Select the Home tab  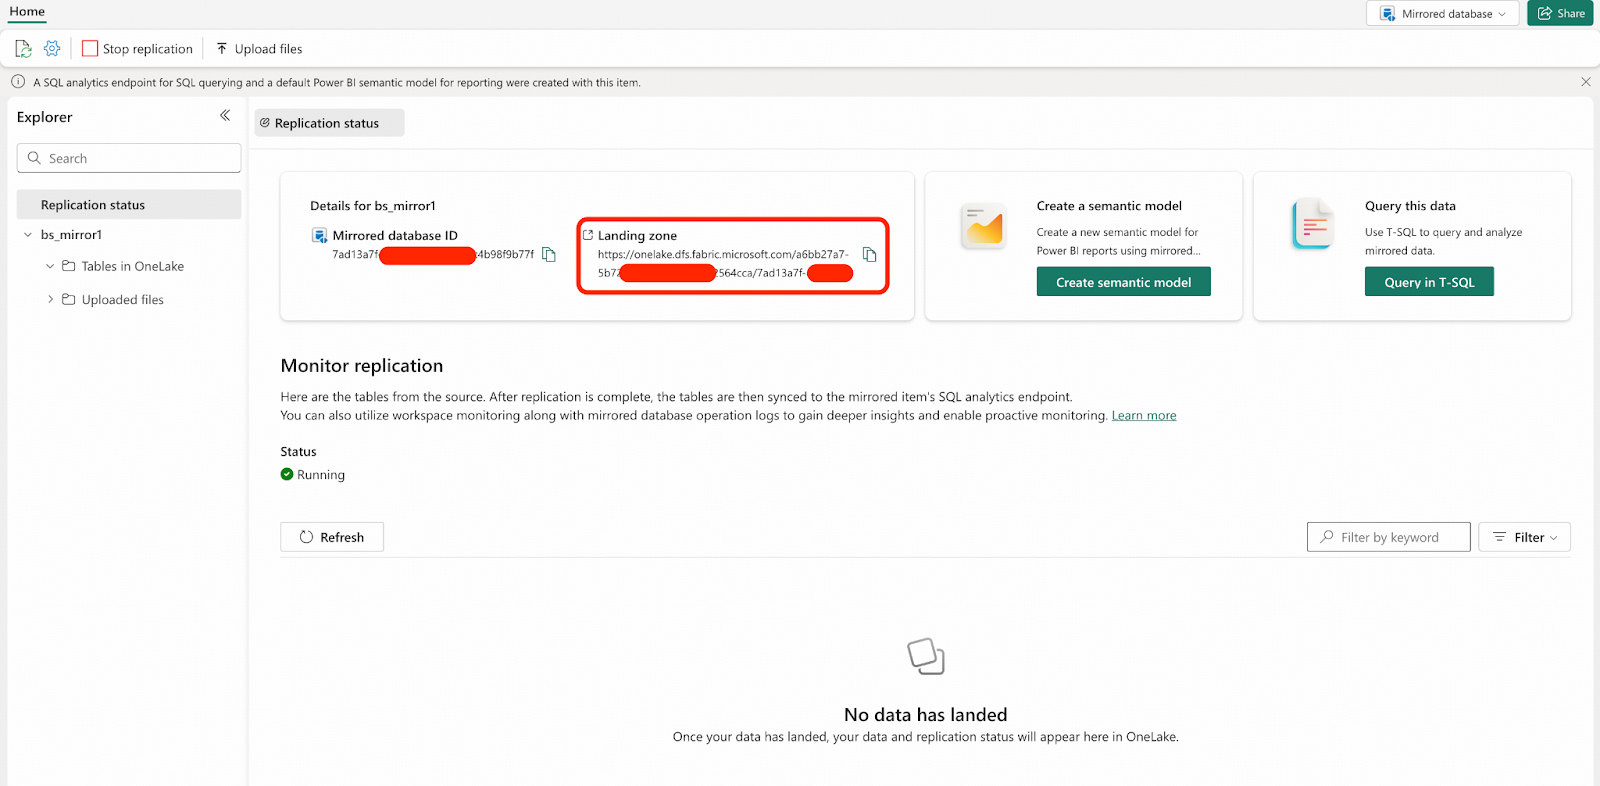pyautogui.click(x=27, y=11)
